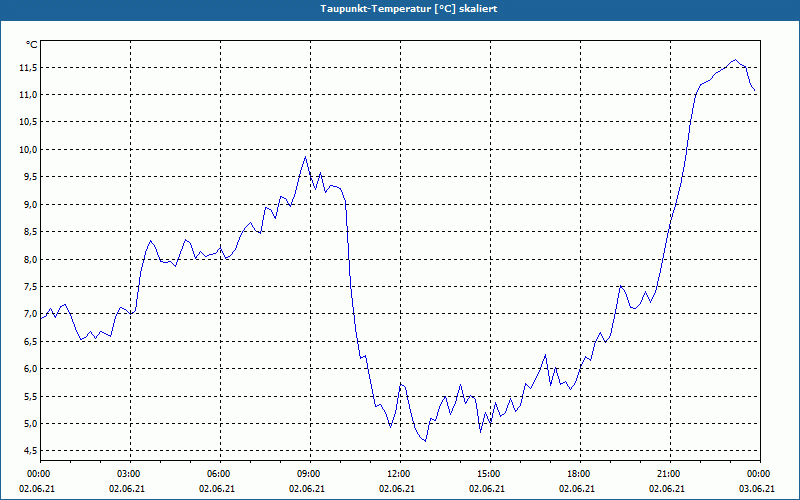Click the 8,5 label on the y-axis
800x500 pixels.
click(x=31, y=232)
